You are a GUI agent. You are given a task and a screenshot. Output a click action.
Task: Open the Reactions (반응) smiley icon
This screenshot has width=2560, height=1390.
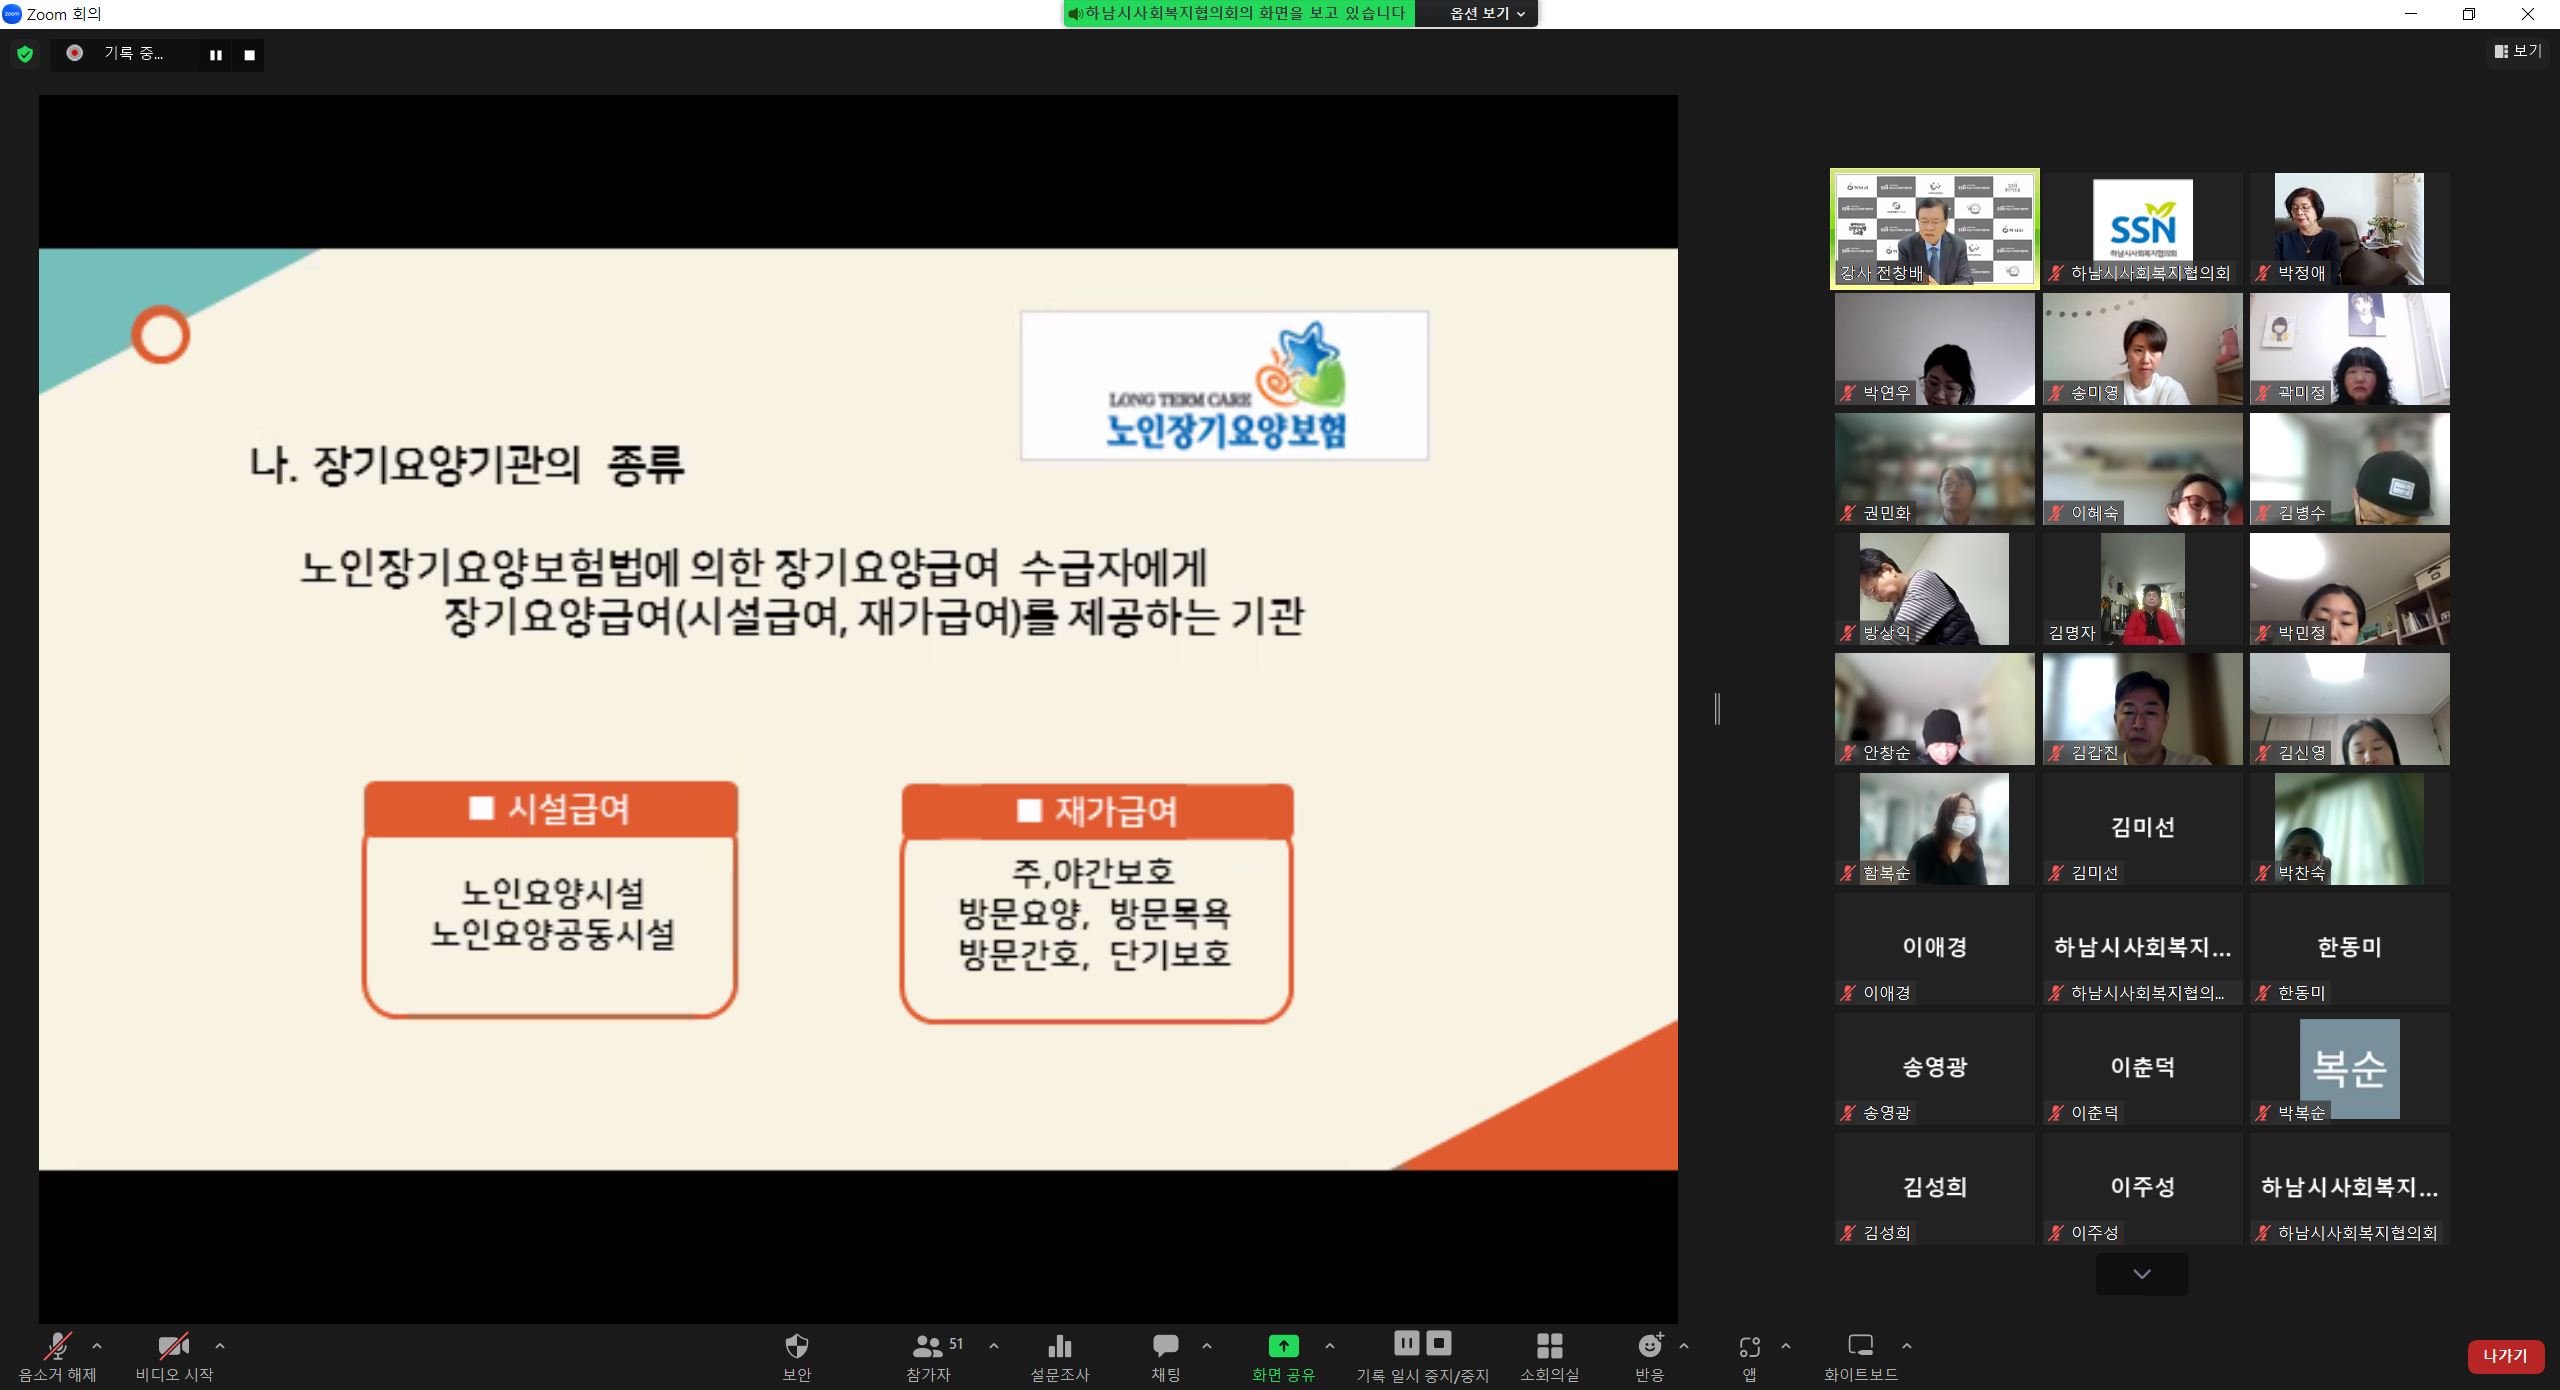[x=1649, y=1346]
